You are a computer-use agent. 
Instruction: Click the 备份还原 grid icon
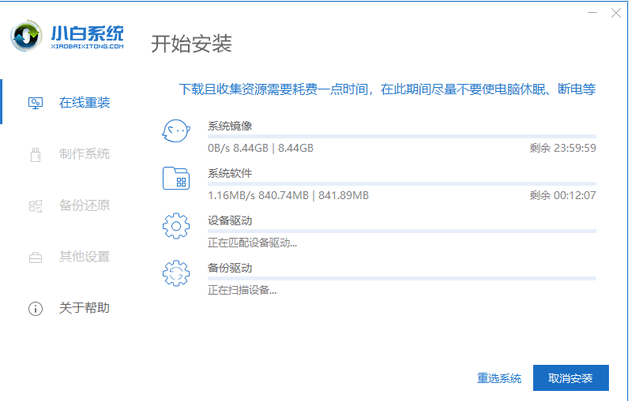tap(35, 206)
